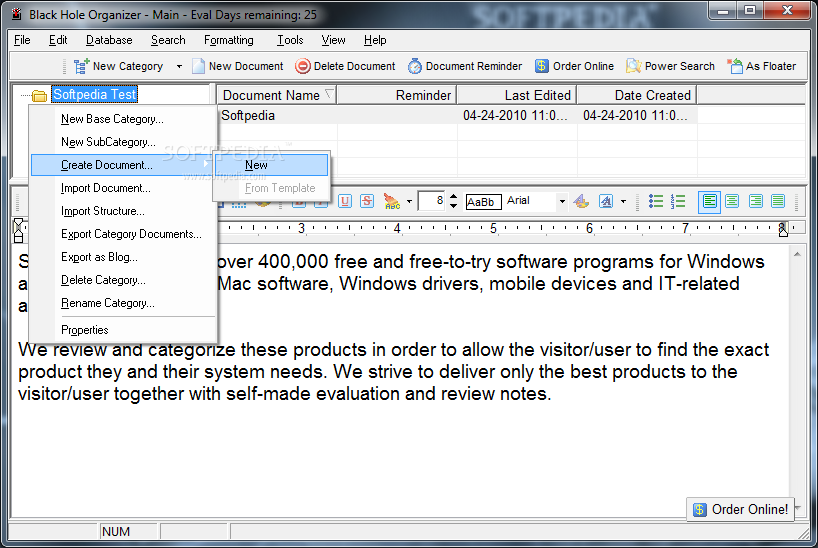Click the New Category toolbar icon
The width and height of the screenshot is (818, 548).
(x=81, y=66)
